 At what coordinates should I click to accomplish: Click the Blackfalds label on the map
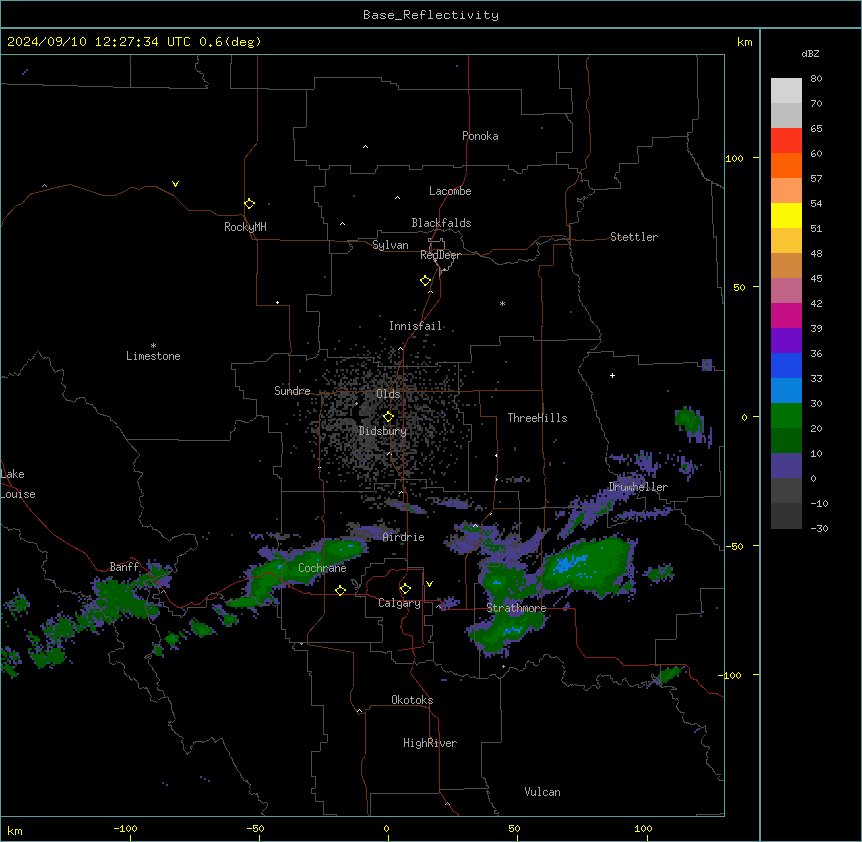(441, 223)
